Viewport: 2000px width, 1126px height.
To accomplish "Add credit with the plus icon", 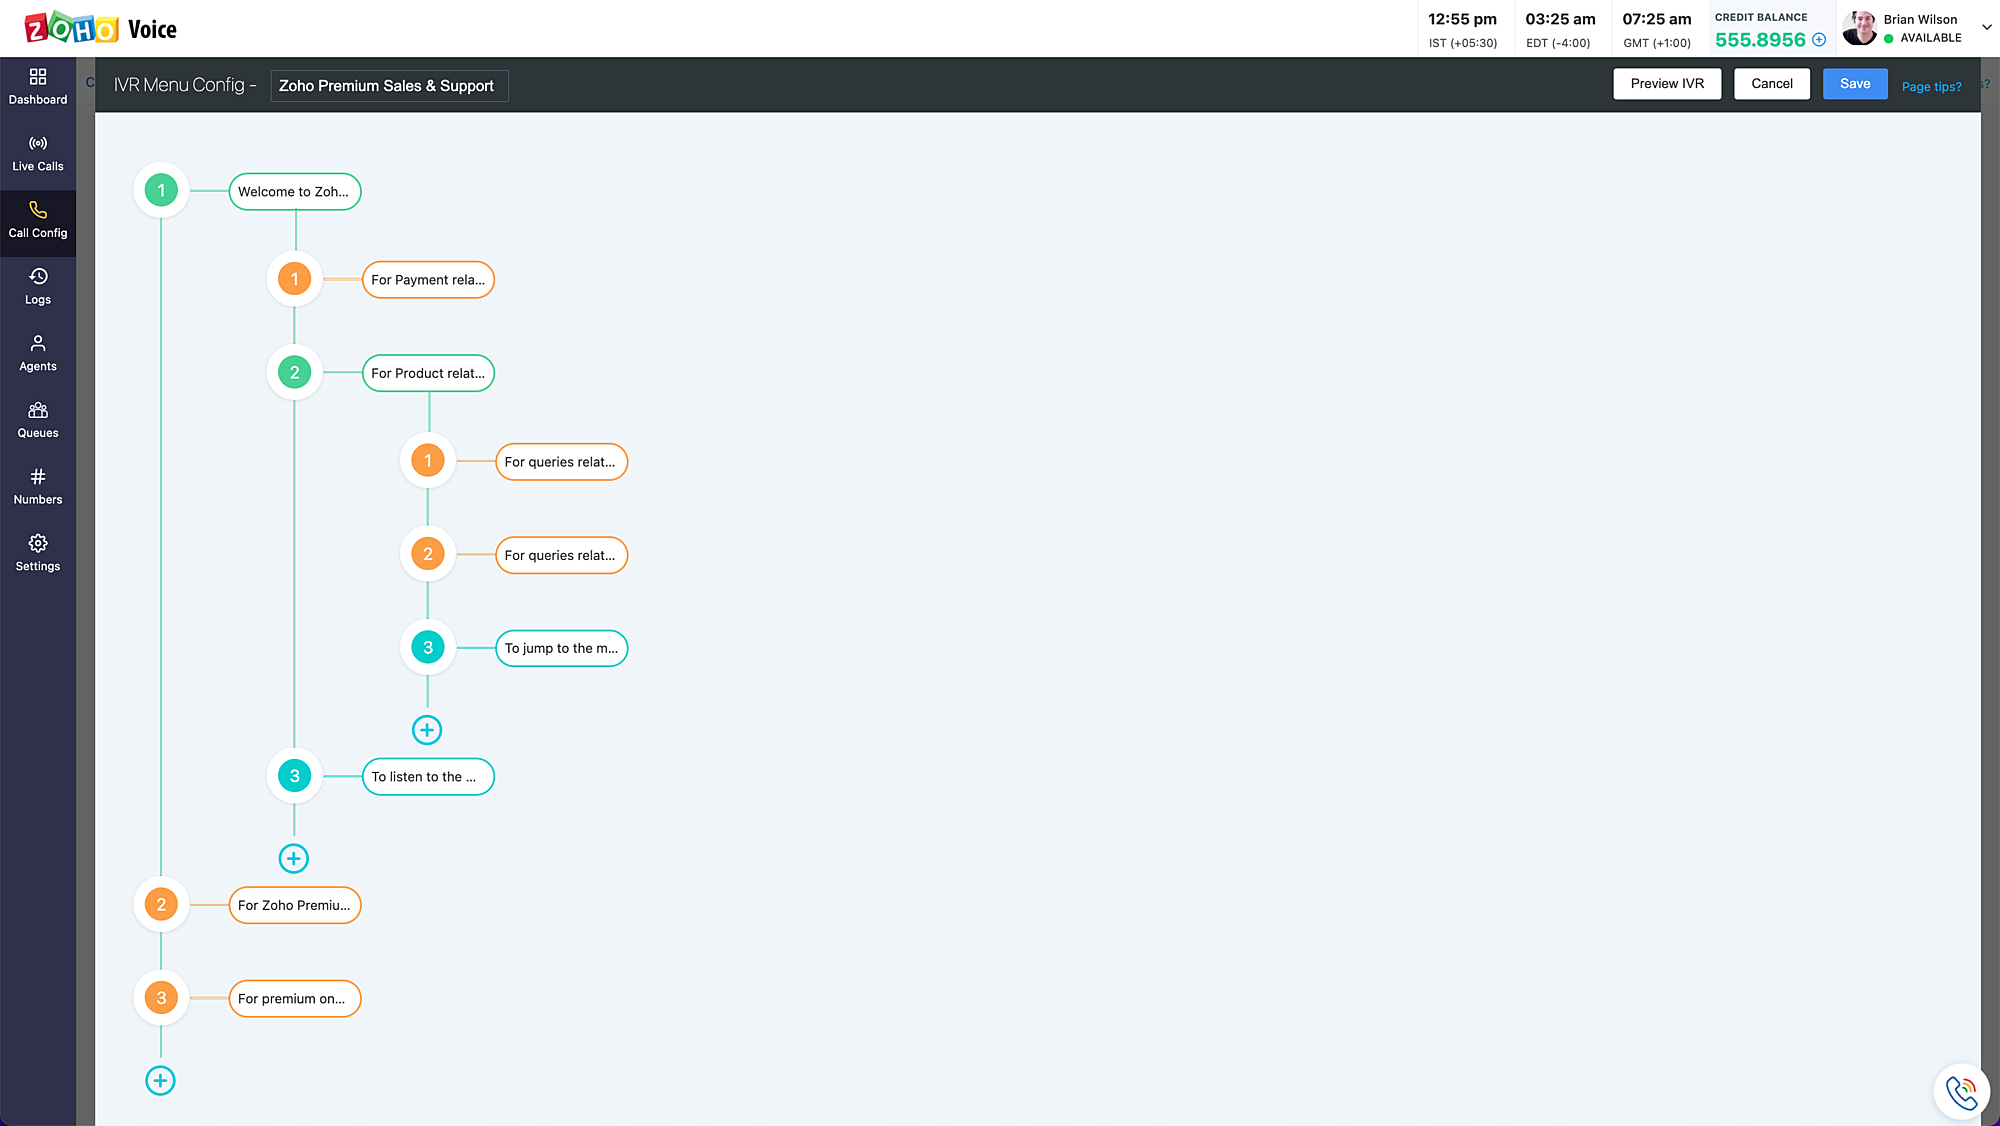I will coord(1819,40).
